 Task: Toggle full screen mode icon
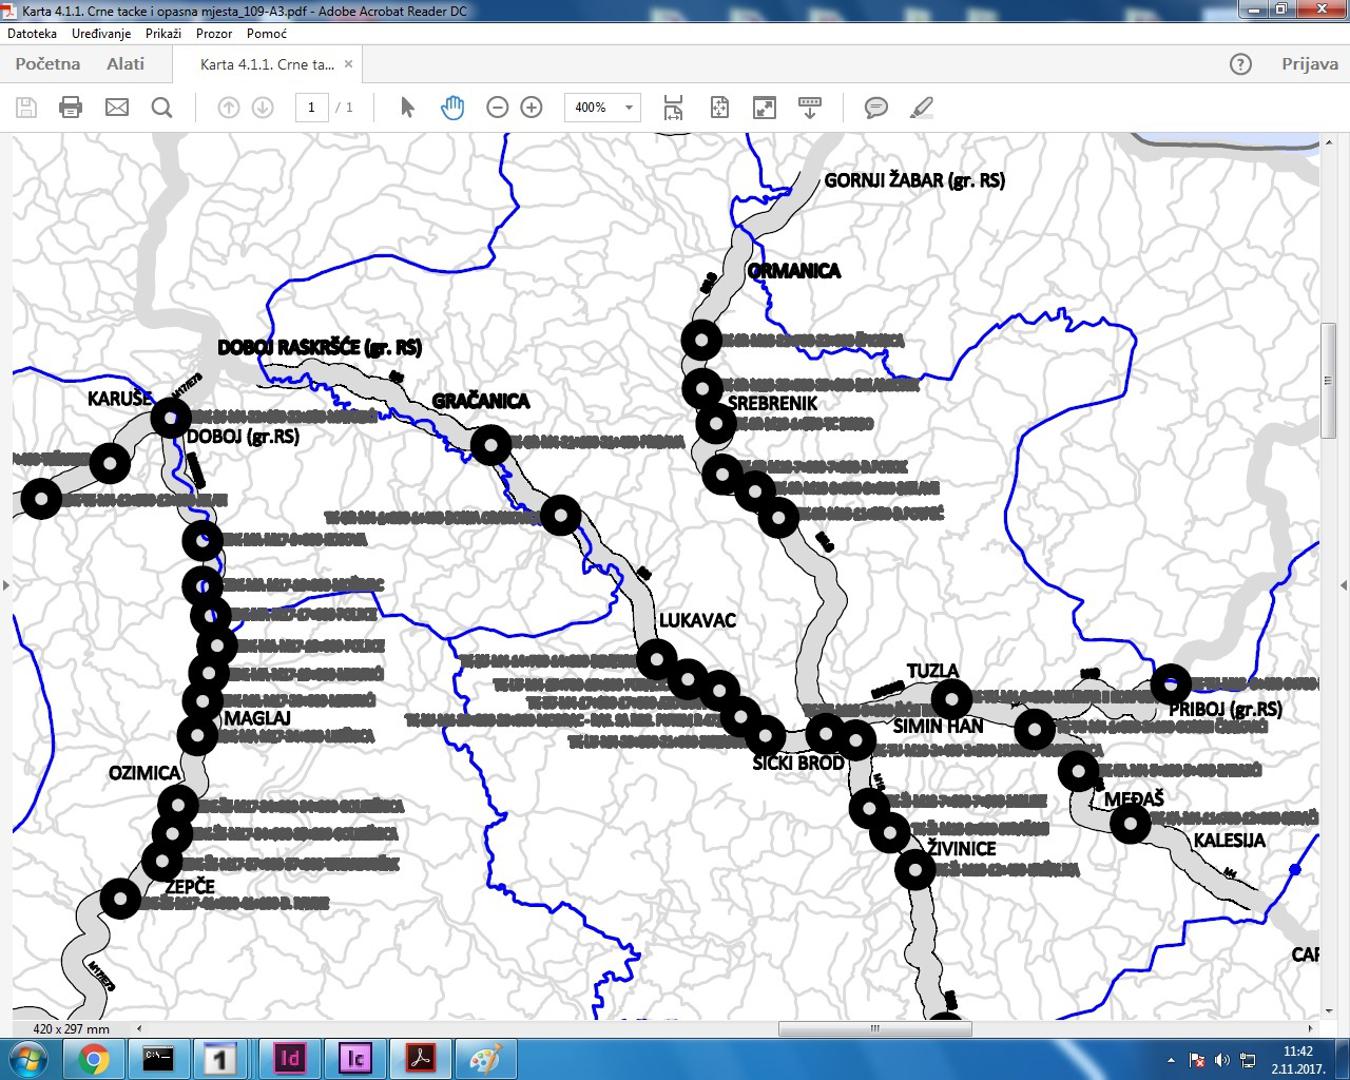coord(764,107)
